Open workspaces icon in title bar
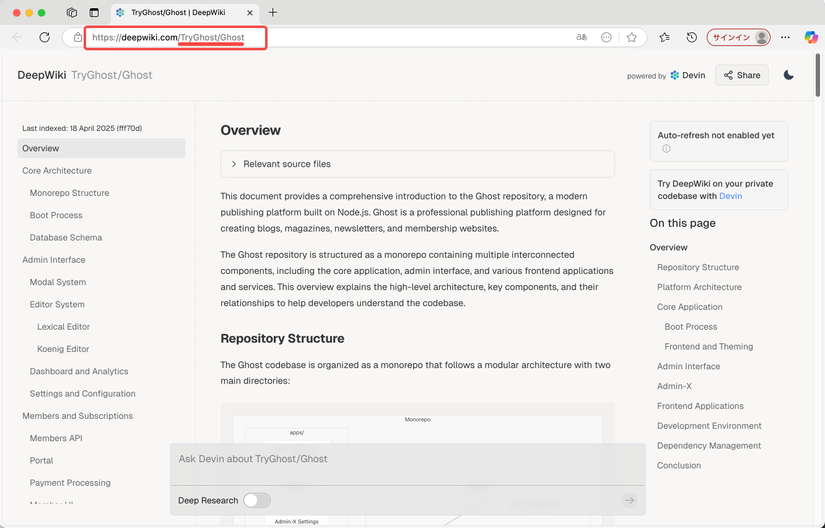This screenshot has width=825, height=528. point(72,13)
